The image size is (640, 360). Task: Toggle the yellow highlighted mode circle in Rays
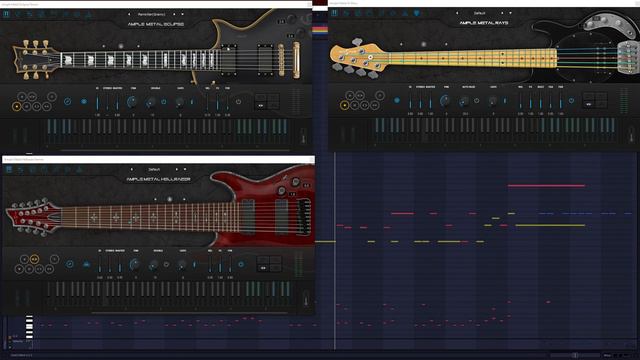pos(344,105)
